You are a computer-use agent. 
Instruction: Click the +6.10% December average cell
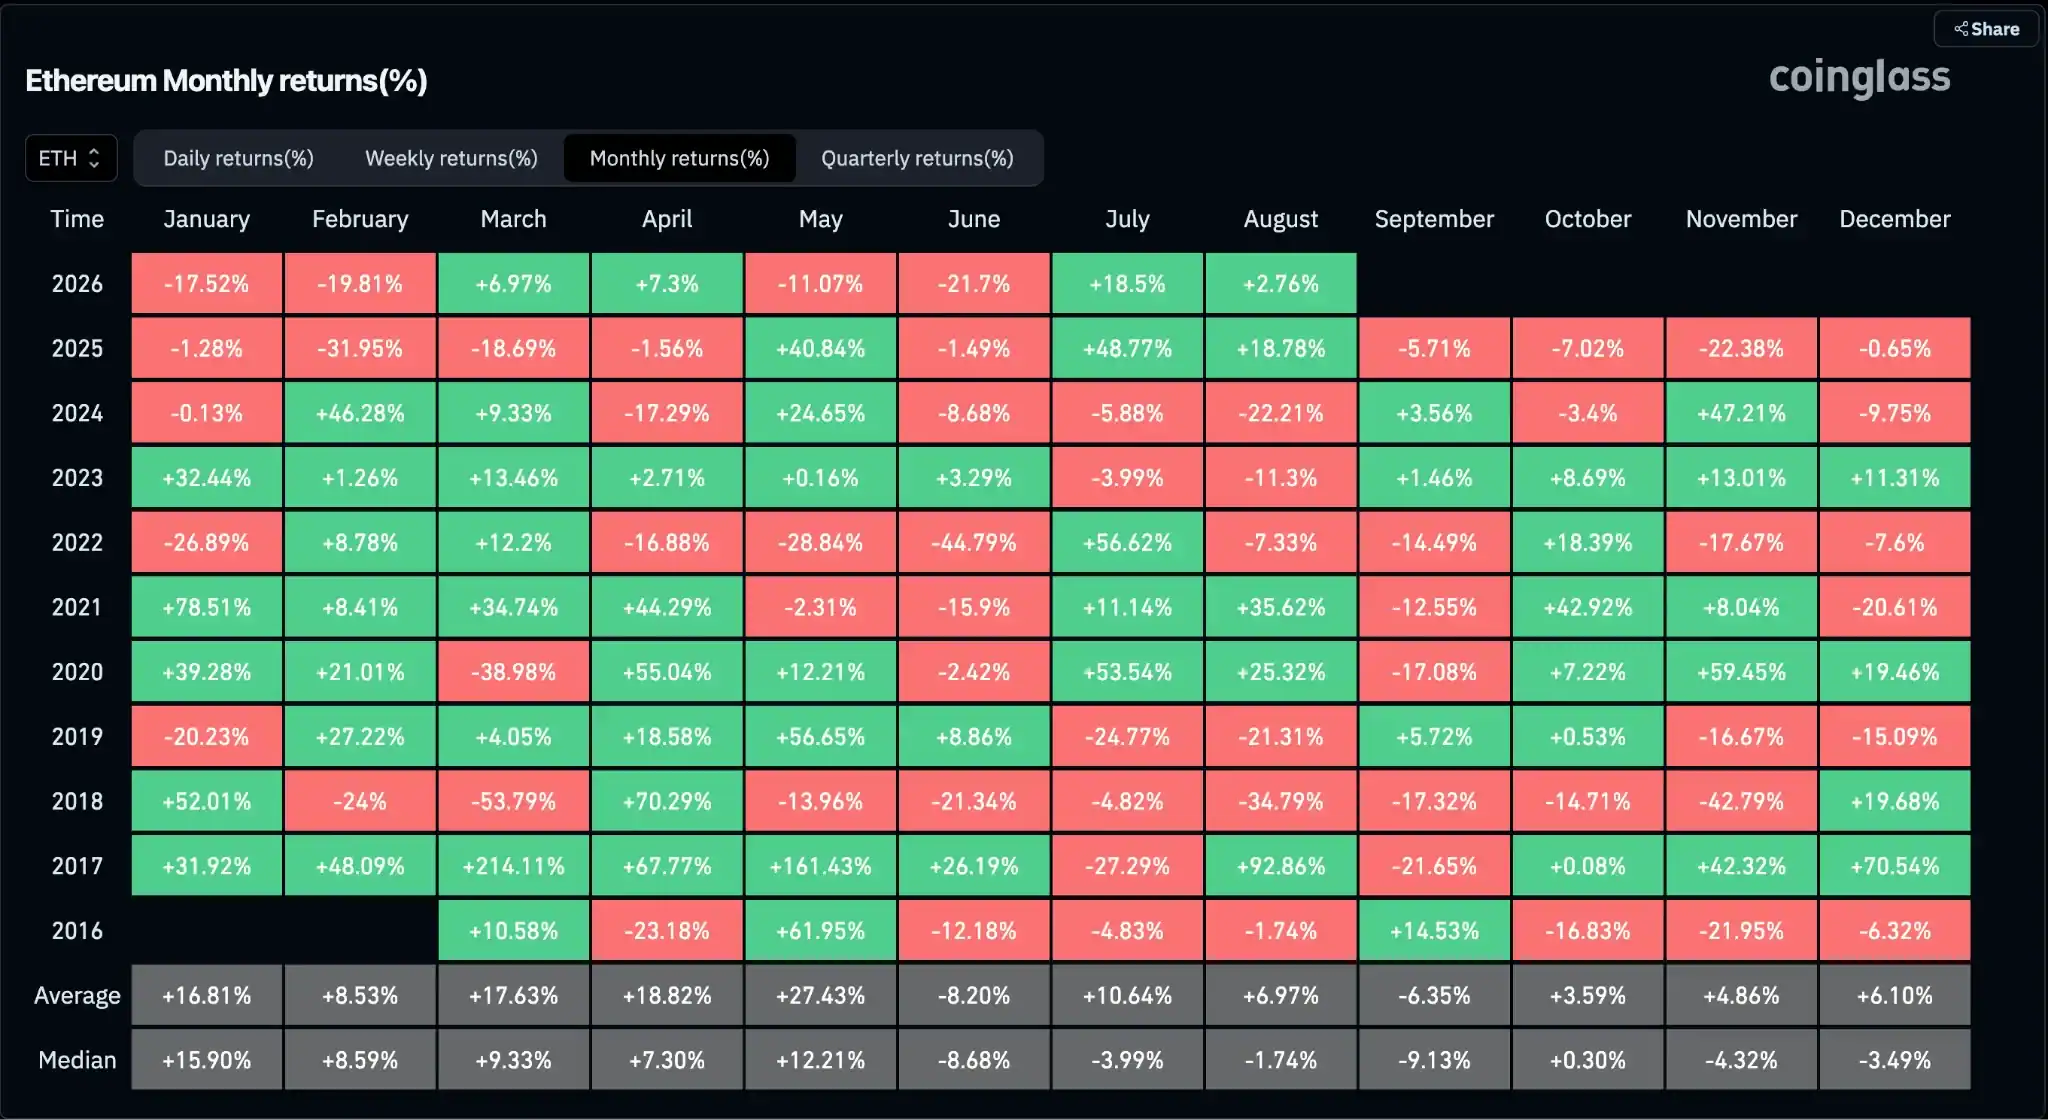1895,996
